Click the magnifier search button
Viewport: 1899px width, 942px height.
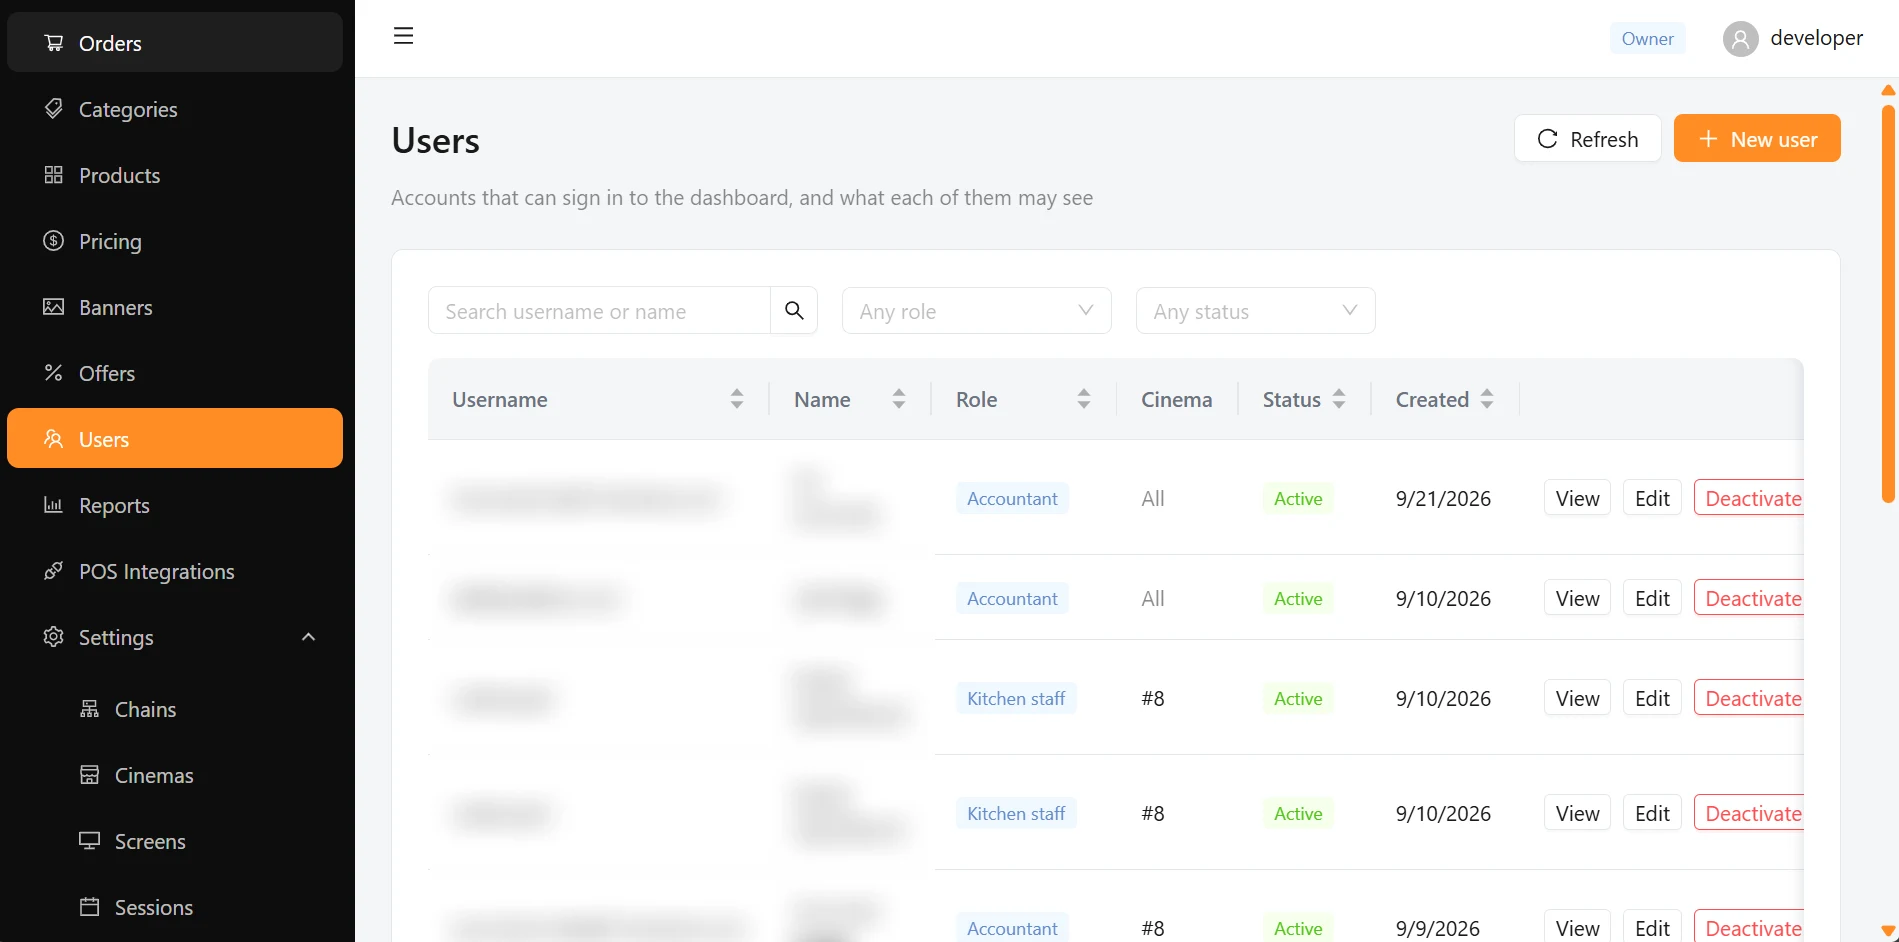click(794, 311)
